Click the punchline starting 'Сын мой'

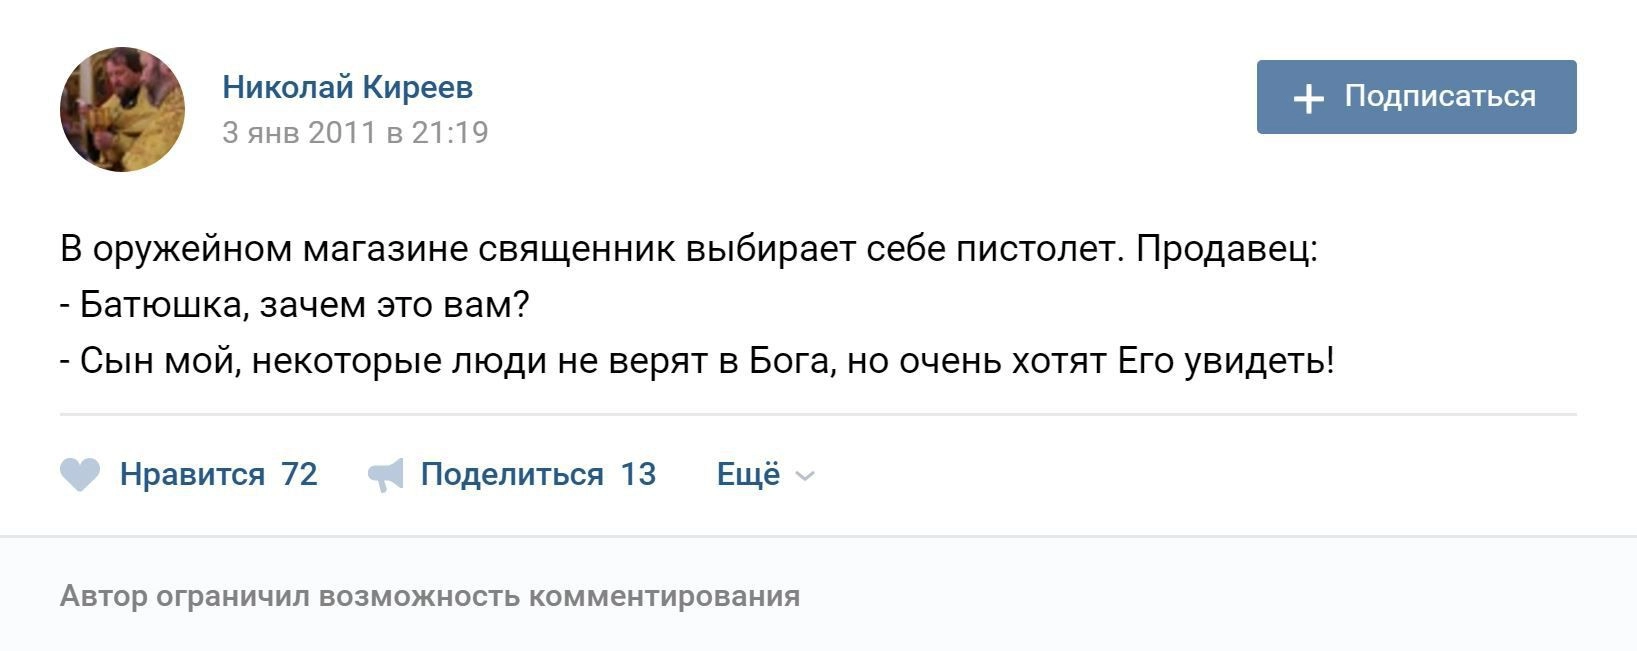(x=697, y=360)
